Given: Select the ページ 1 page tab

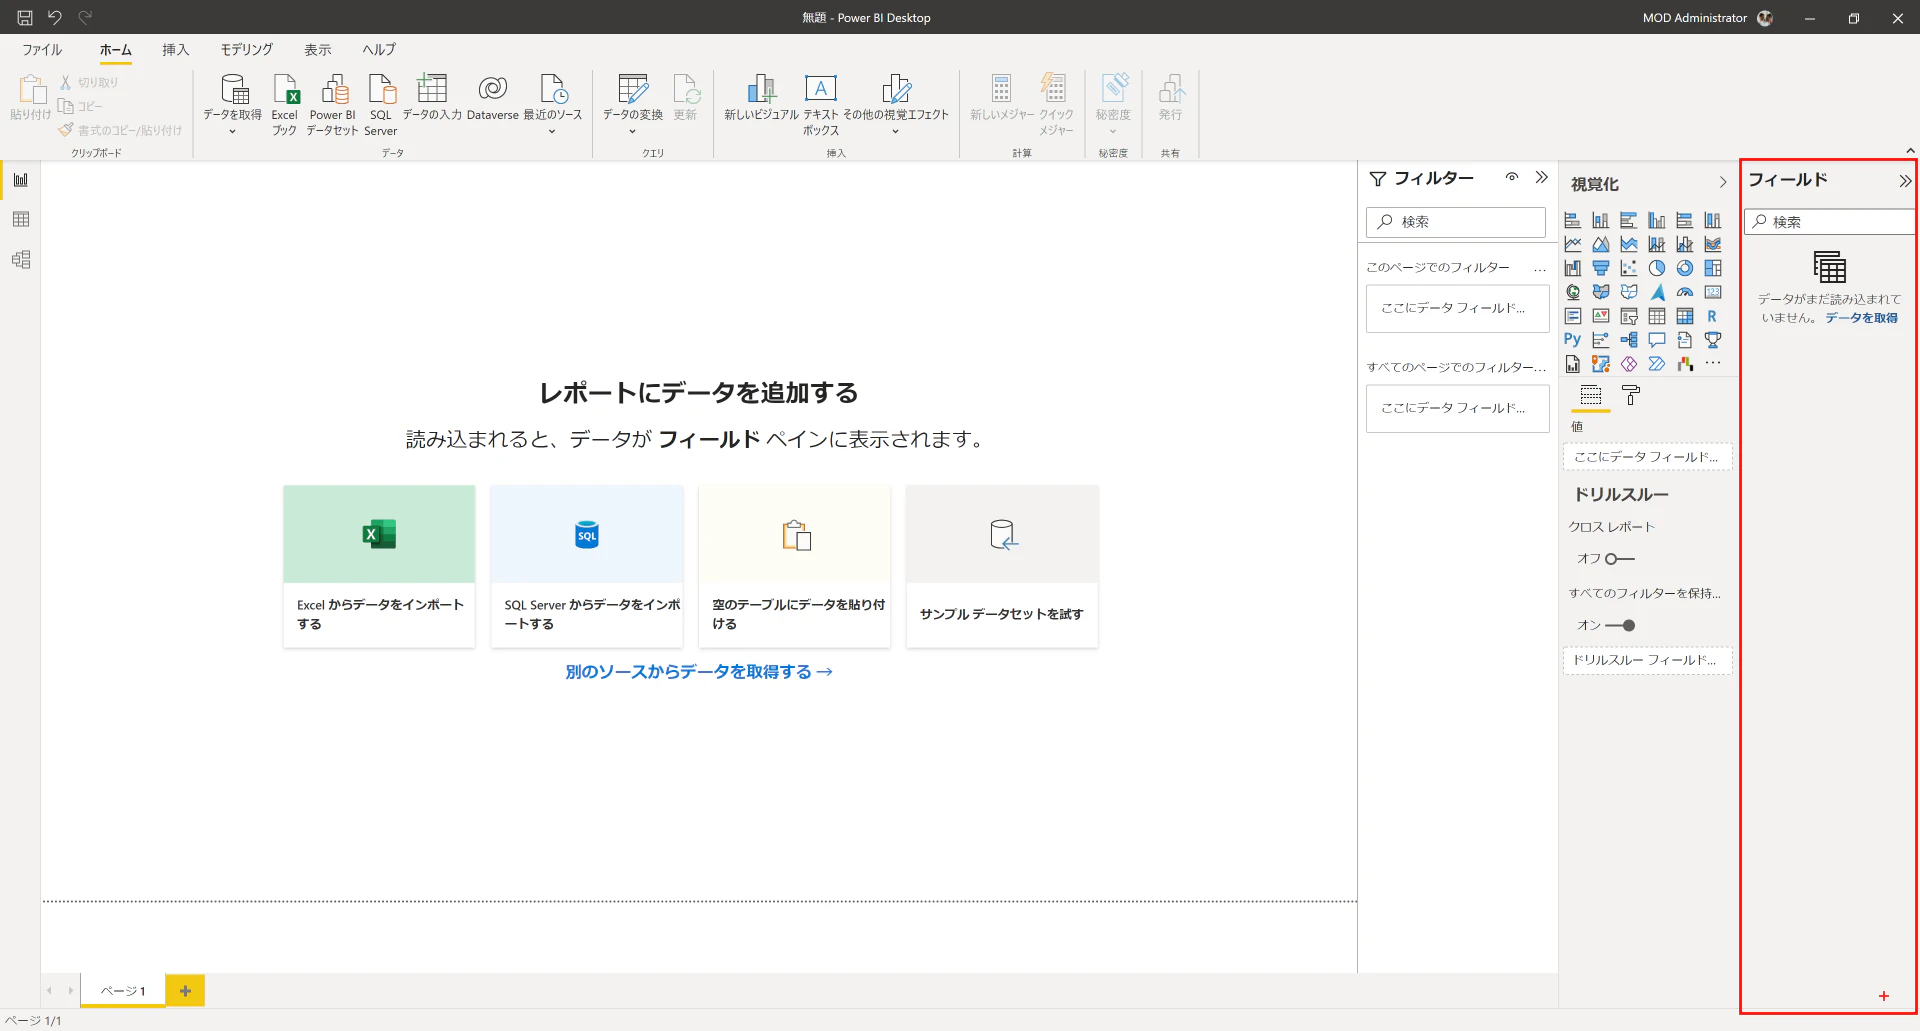Looking at the screenshot, I should [x=123, y=991].
